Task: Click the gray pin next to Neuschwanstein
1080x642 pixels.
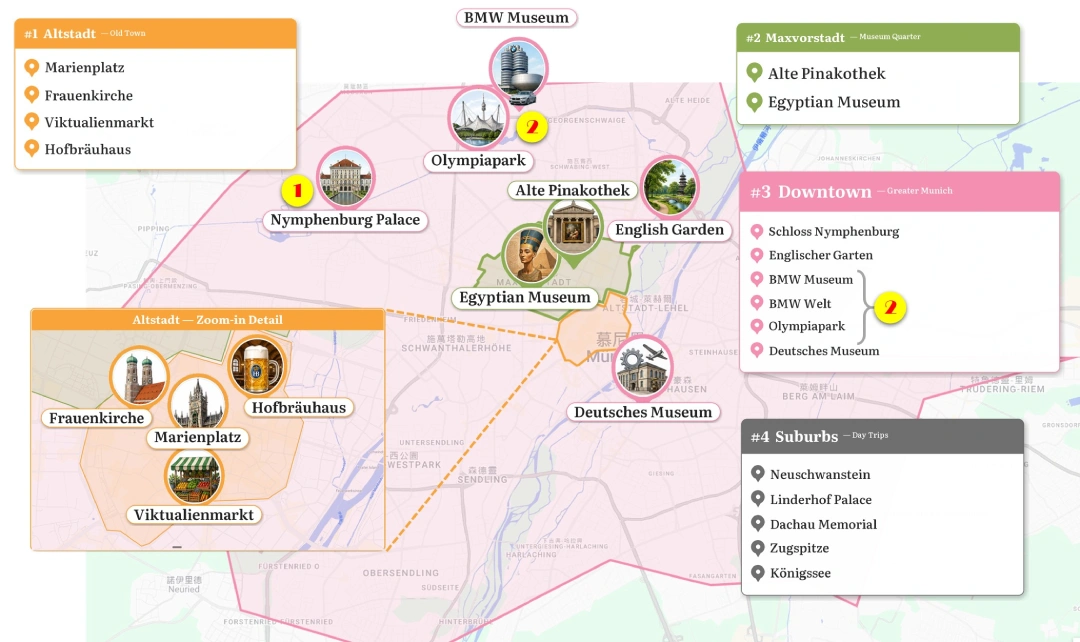Action: [x=758, y=473]
